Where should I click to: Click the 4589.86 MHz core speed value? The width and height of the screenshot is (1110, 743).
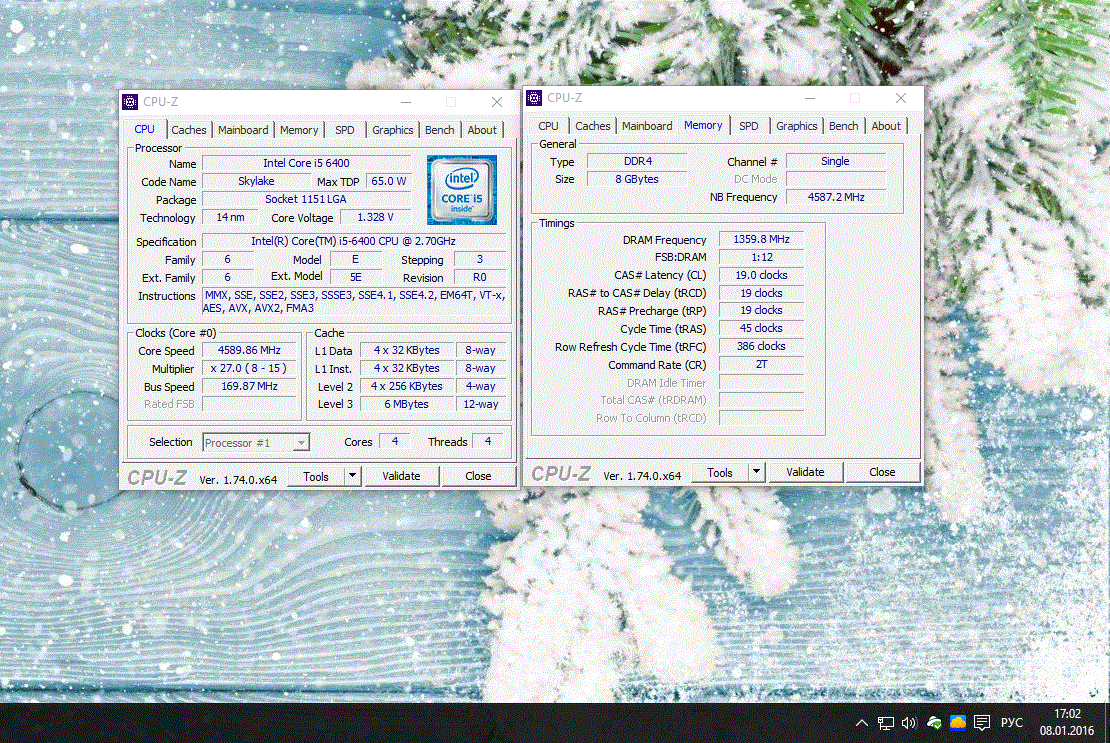coord(249,350)
